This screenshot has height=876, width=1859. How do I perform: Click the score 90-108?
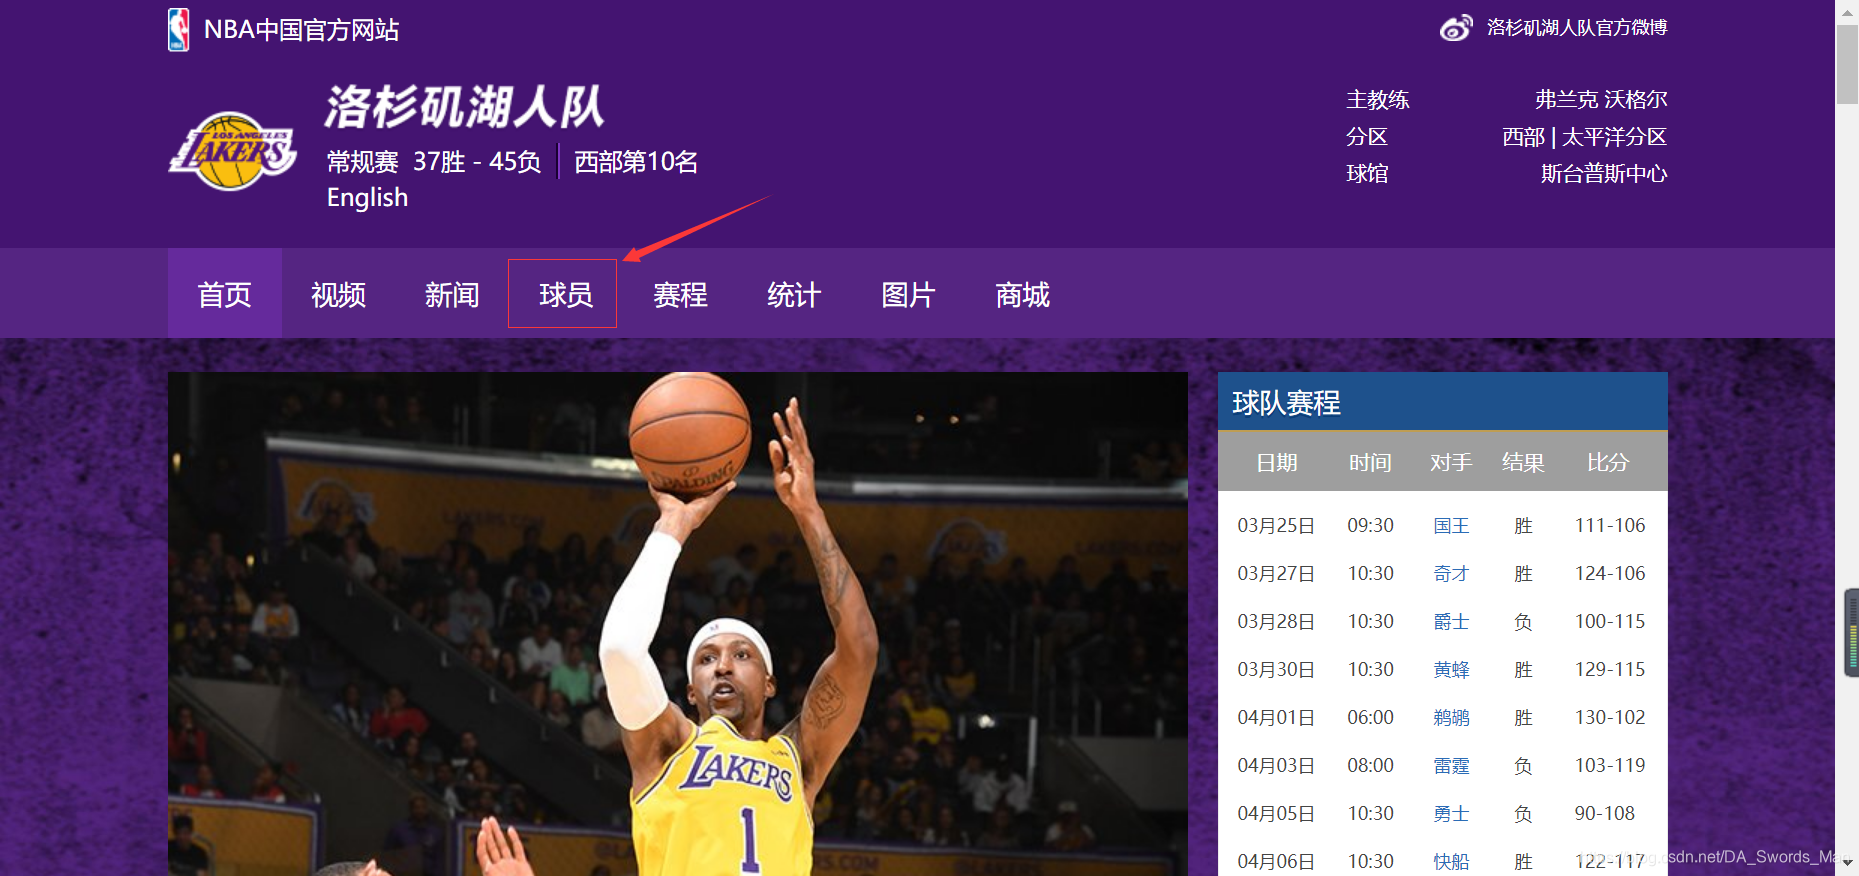1605,814
